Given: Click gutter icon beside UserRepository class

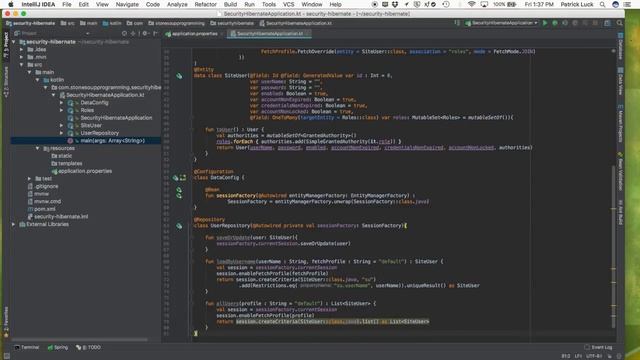Looking at the screenshot, I should (x=179, y=226).
